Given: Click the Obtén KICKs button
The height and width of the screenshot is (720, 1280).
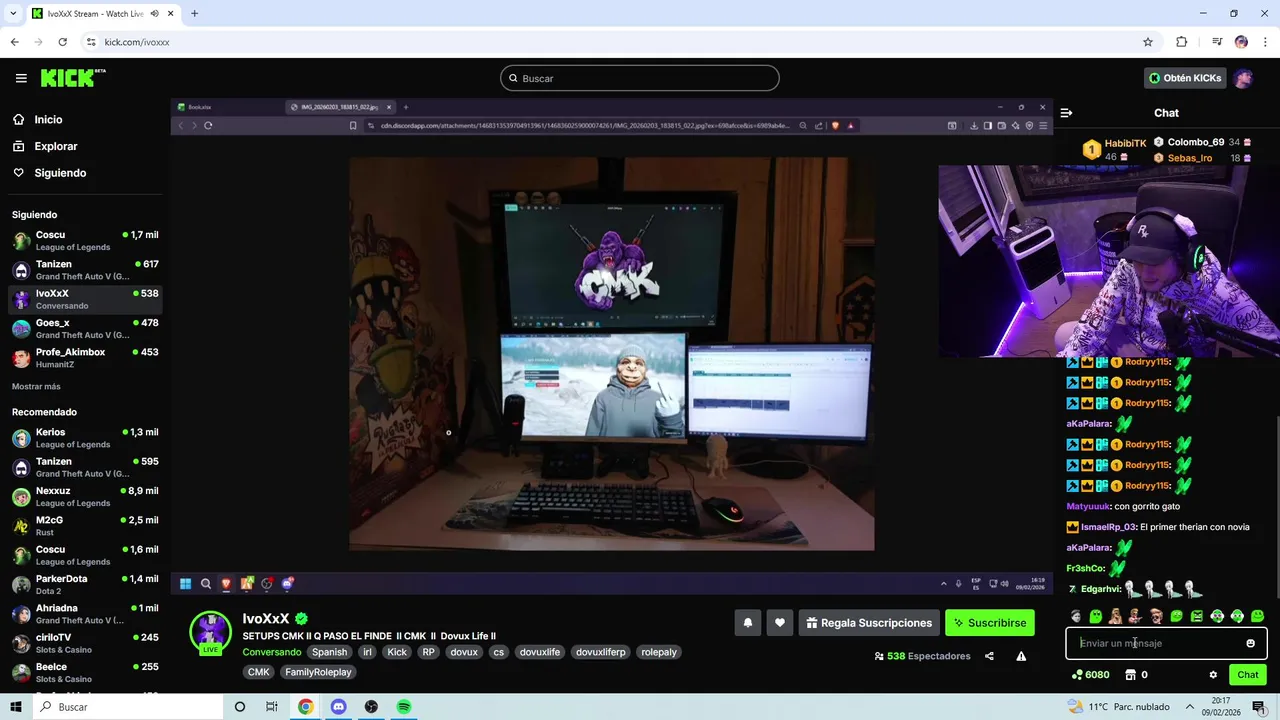Looking at the screenshot, I should (1185, 78).
